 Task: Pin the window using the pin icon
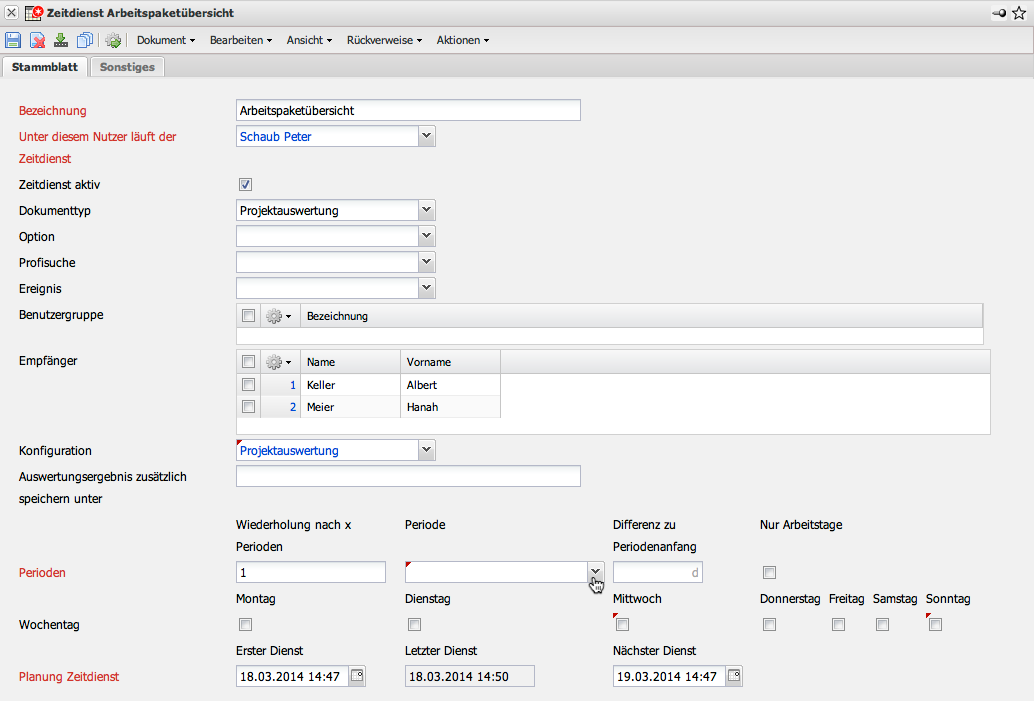[999, 12]
